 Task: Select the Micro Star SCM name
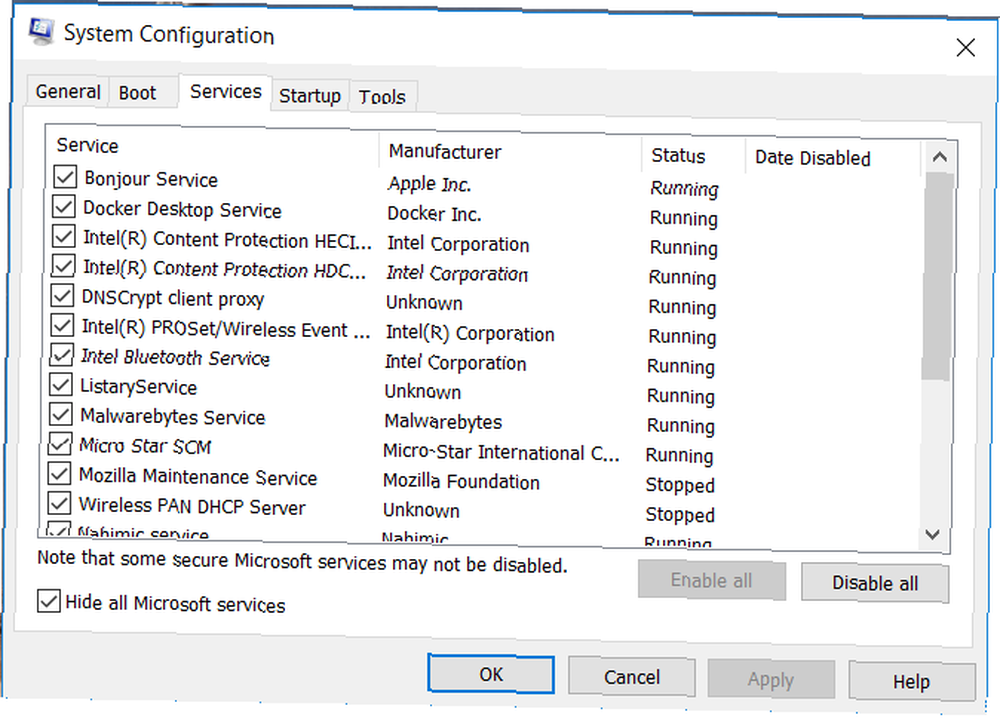pyautogui.click(x=145, y=446)
